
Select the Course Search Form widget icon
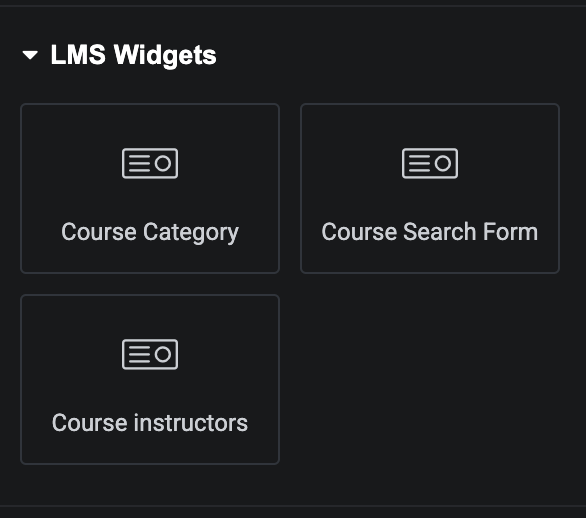click(430, 163)
